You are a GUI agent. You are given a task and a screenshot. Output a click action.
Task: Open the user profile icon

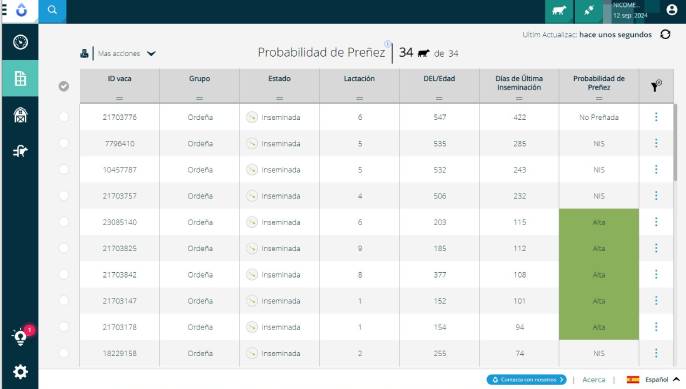[672, 10]
